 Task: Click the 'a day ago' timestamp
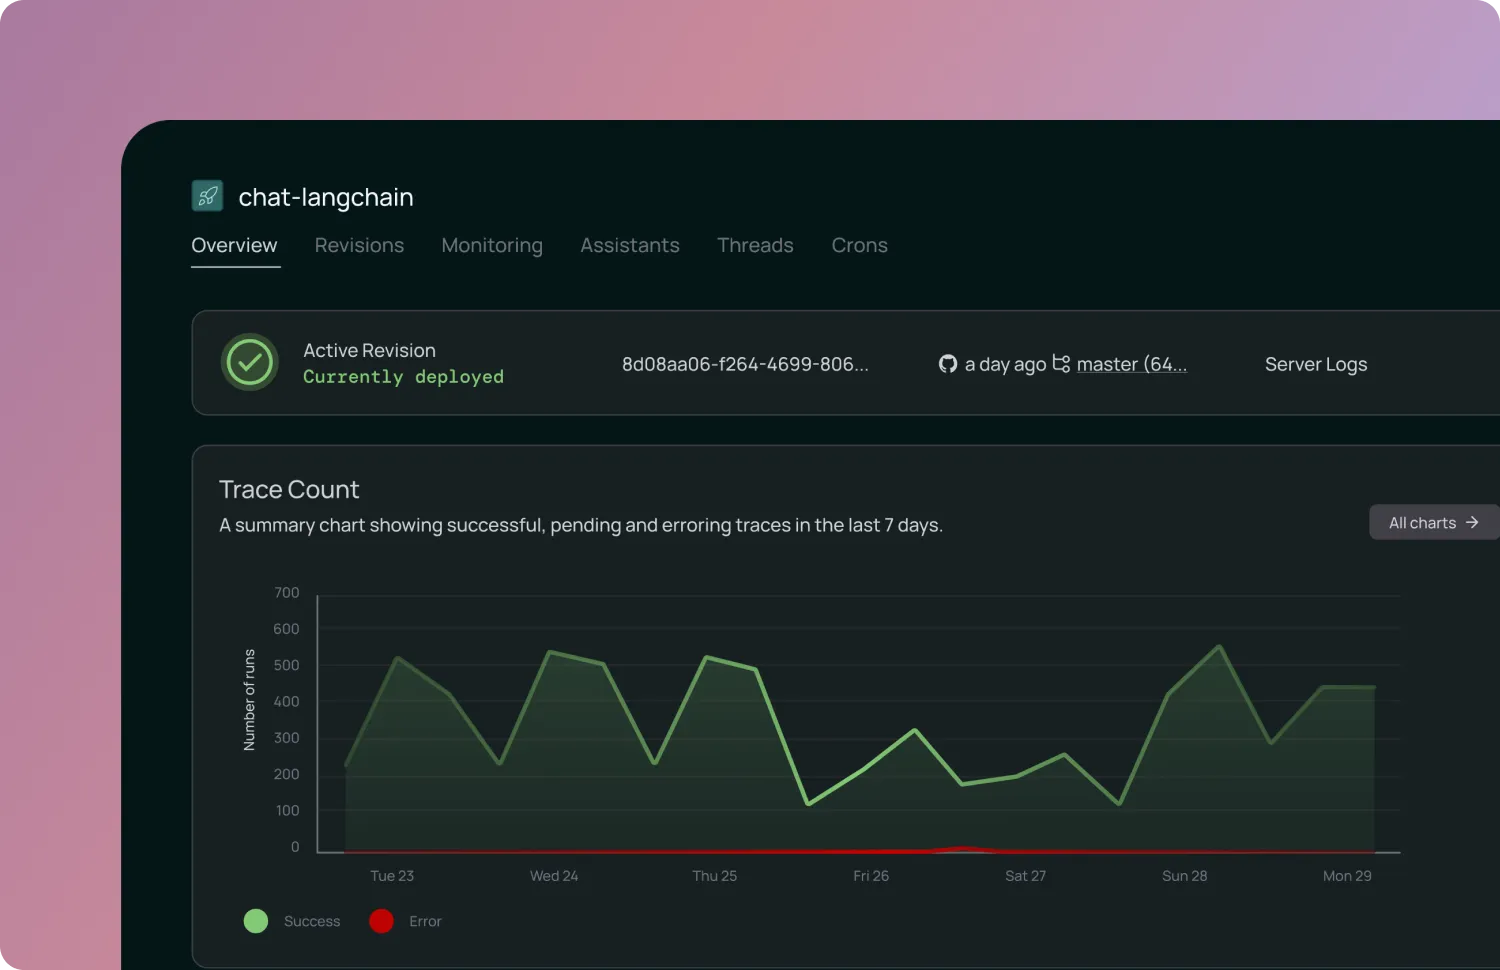pyautogui.click(x=1004, y=364)
